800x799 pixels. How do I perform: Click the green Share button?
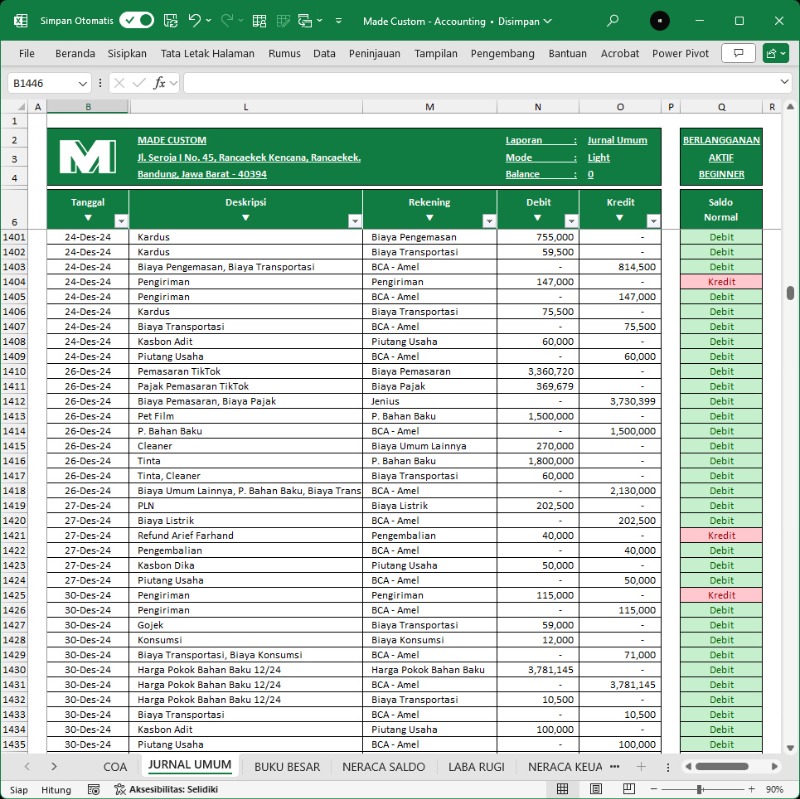click(x=776, y=53)
